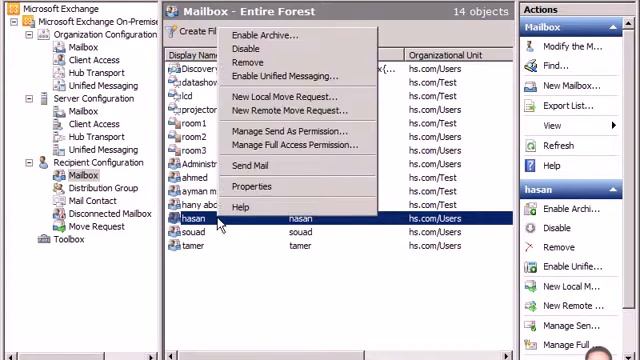Select the tamer mailbox row
The width and height of the screenshot is (640, 360).
click(x=339, y=246)
